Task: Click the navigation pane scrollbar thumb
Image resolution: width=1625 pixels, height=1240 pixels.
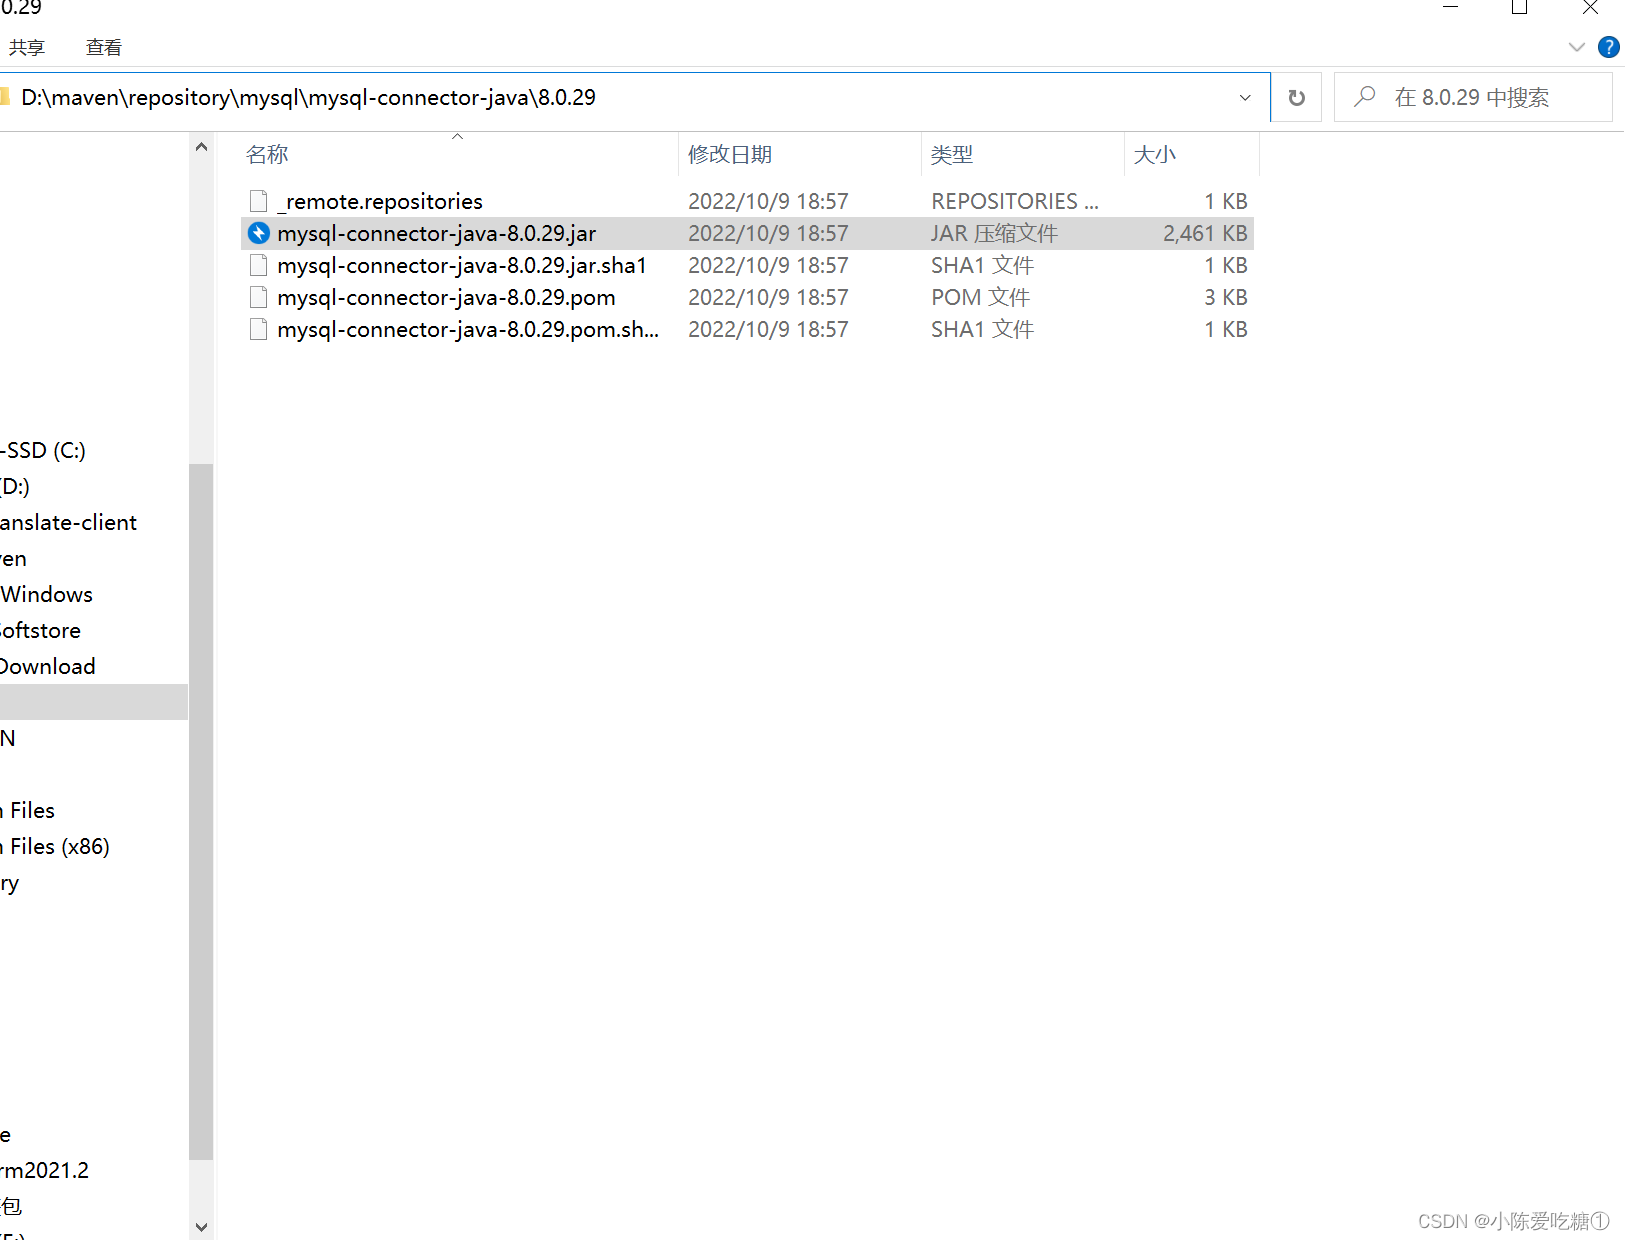Action: click(201, 811)
